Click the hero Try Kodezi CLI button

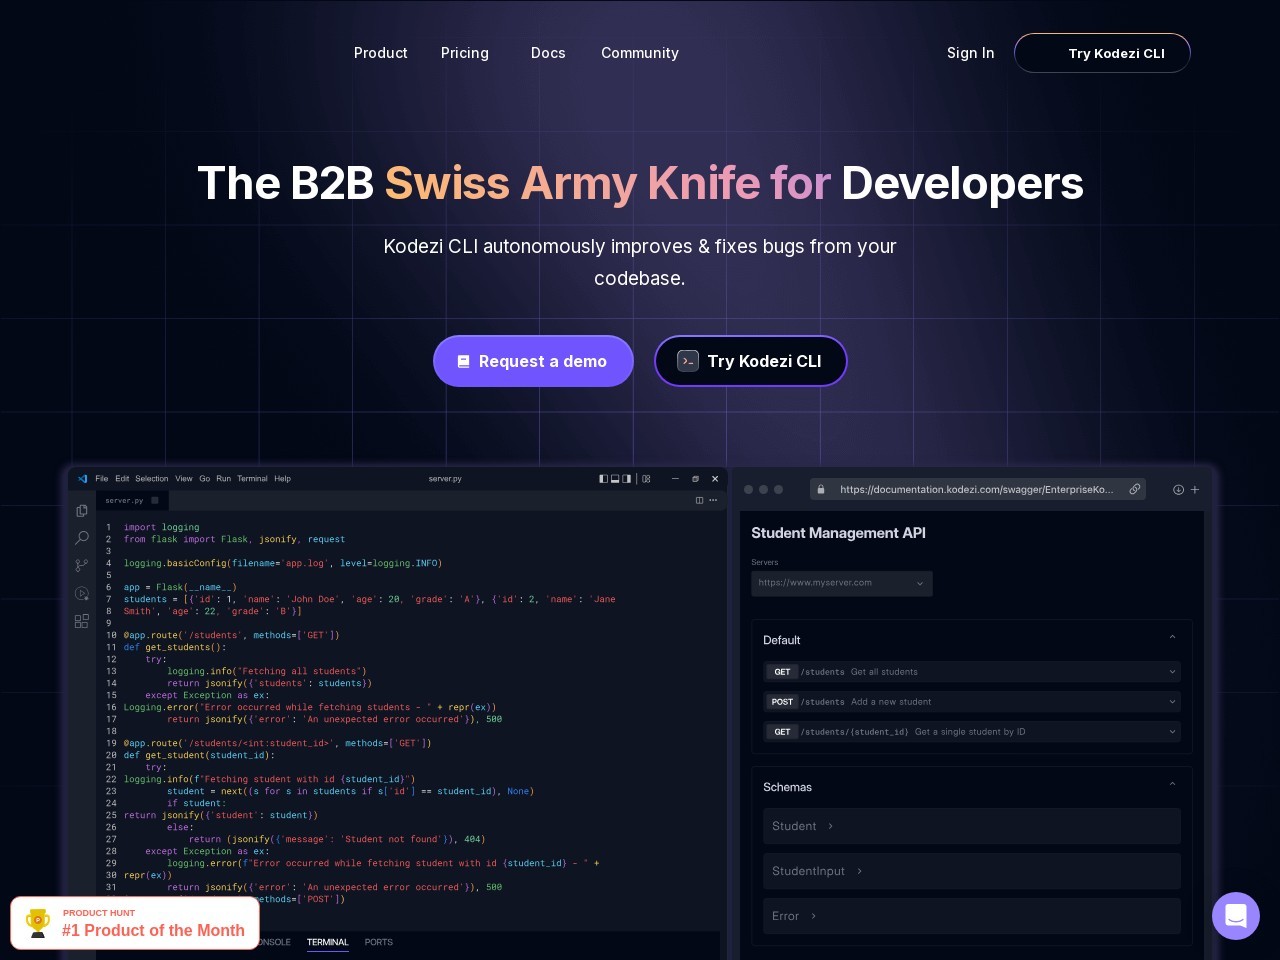[751, 361]
